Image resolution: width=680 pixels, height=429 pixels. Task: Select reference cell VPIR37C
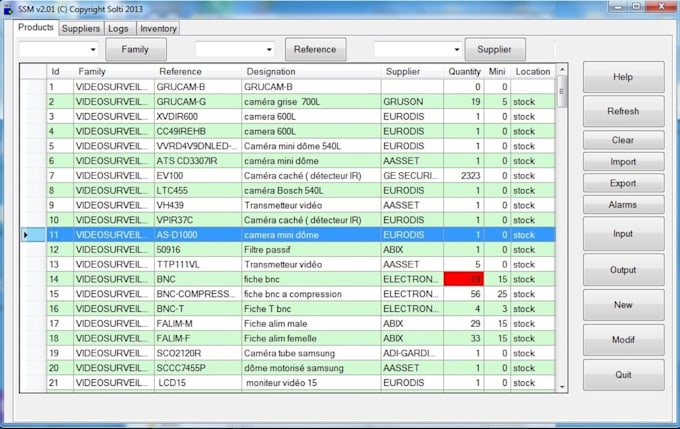tap(198, 220)
